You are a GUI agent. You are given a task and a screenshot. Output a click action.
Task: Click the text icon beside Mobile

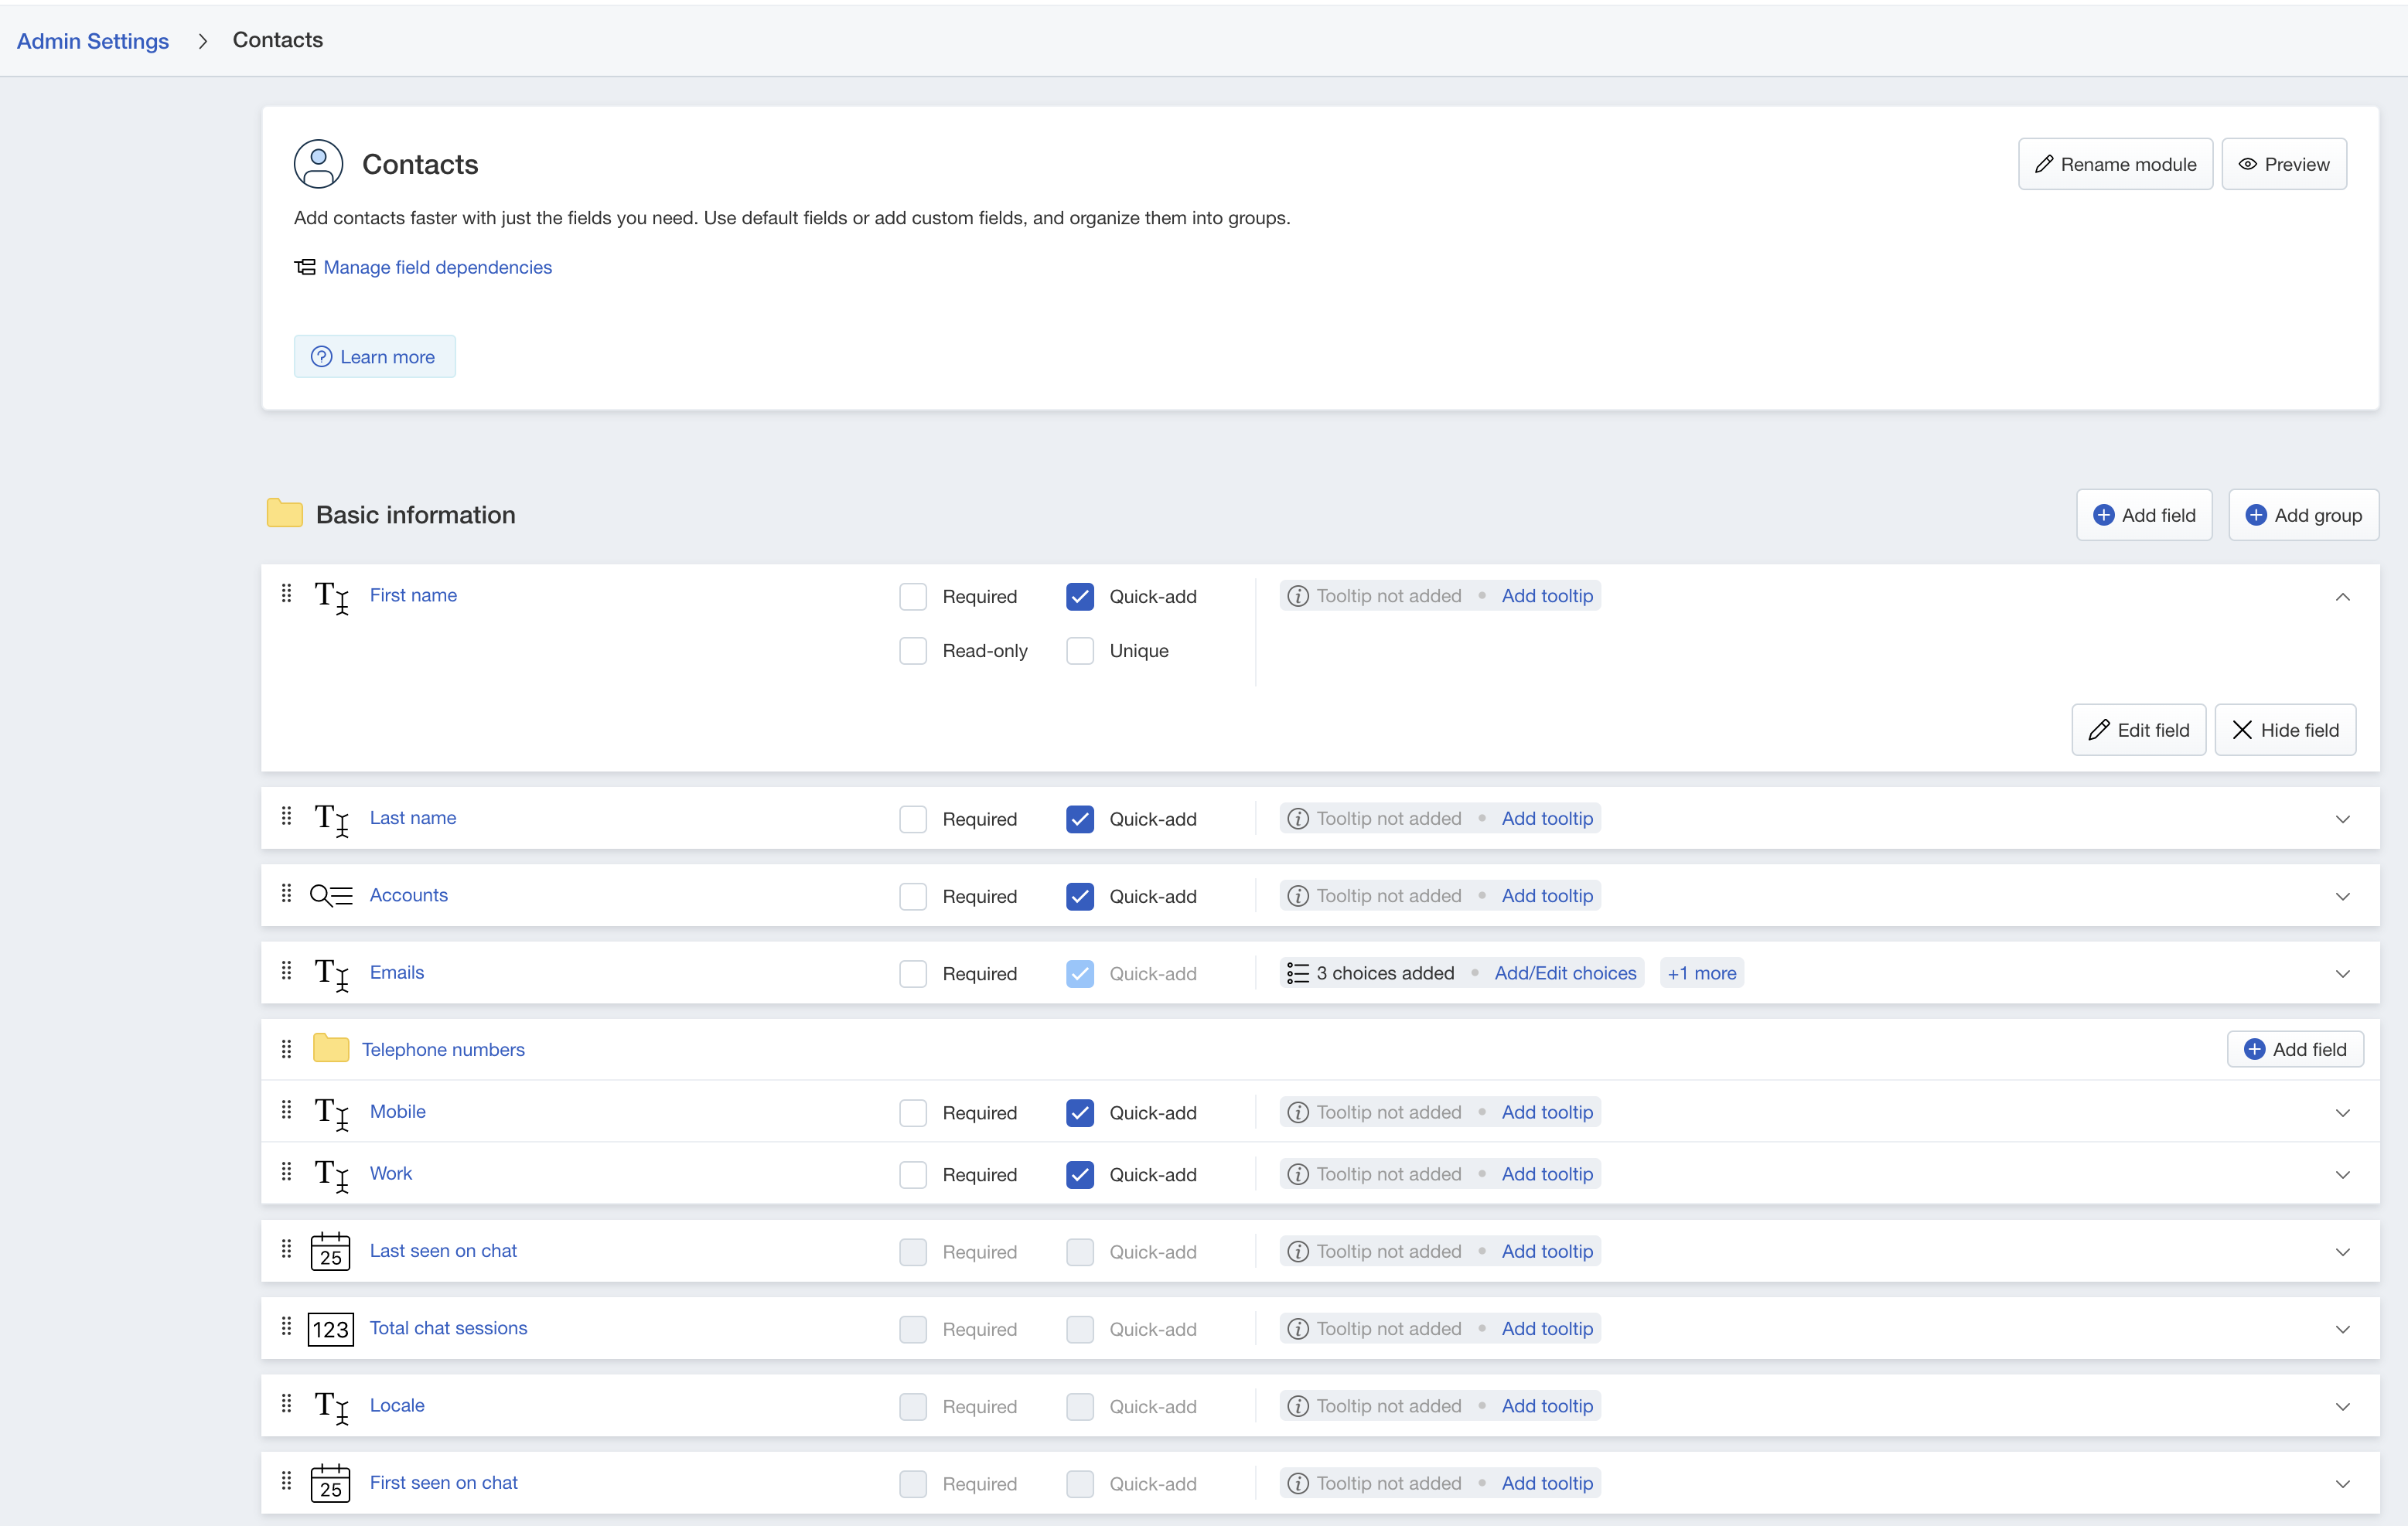[331, 1113]
